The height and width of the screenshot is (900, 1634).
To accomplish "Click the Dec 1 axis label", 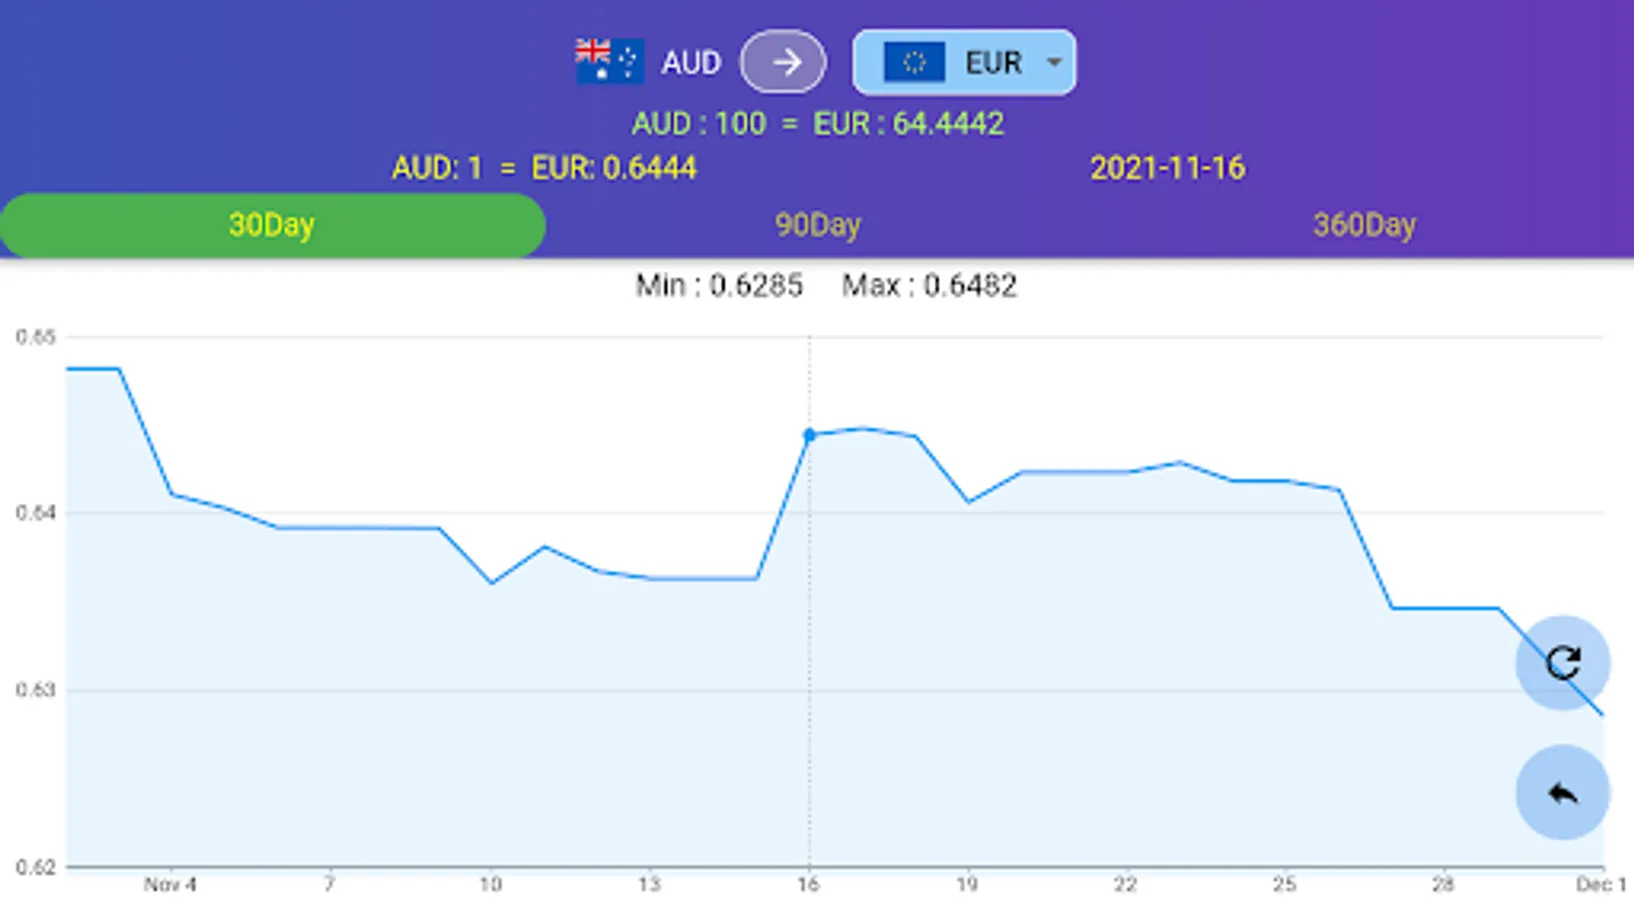I will 1600,884.
